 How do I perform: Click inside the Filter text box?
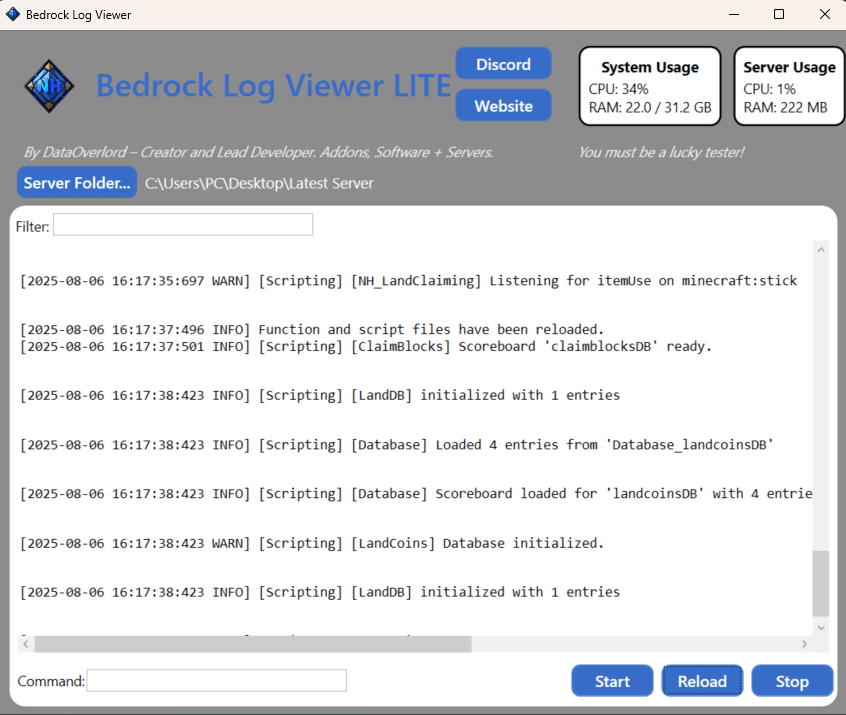tap(182, 224)
